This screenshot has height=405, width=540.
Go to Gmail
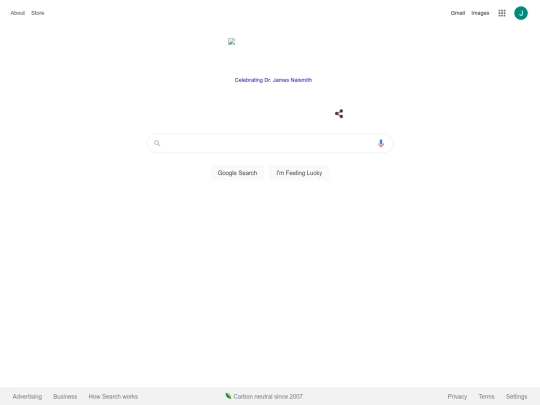click(x=458, y=13)
